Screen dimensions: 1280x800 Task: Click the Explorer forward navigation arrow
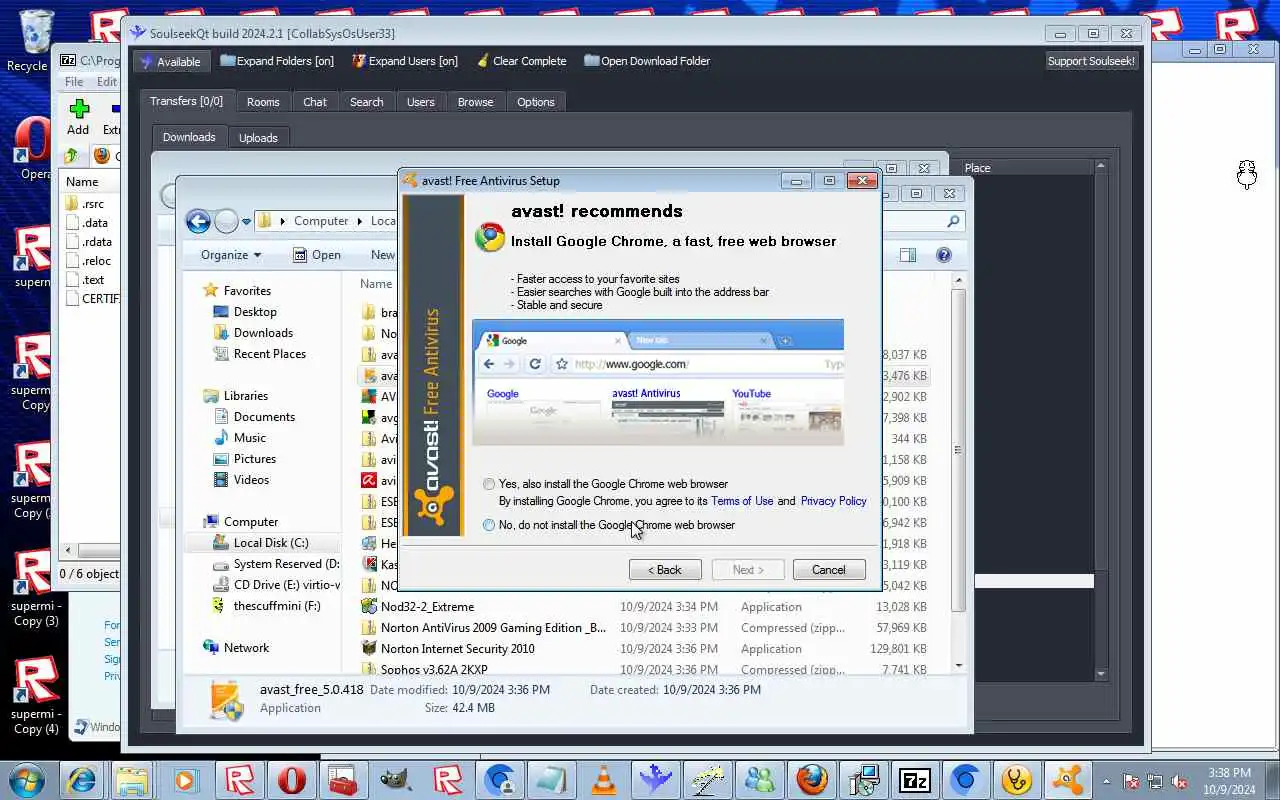coord(226,221)
